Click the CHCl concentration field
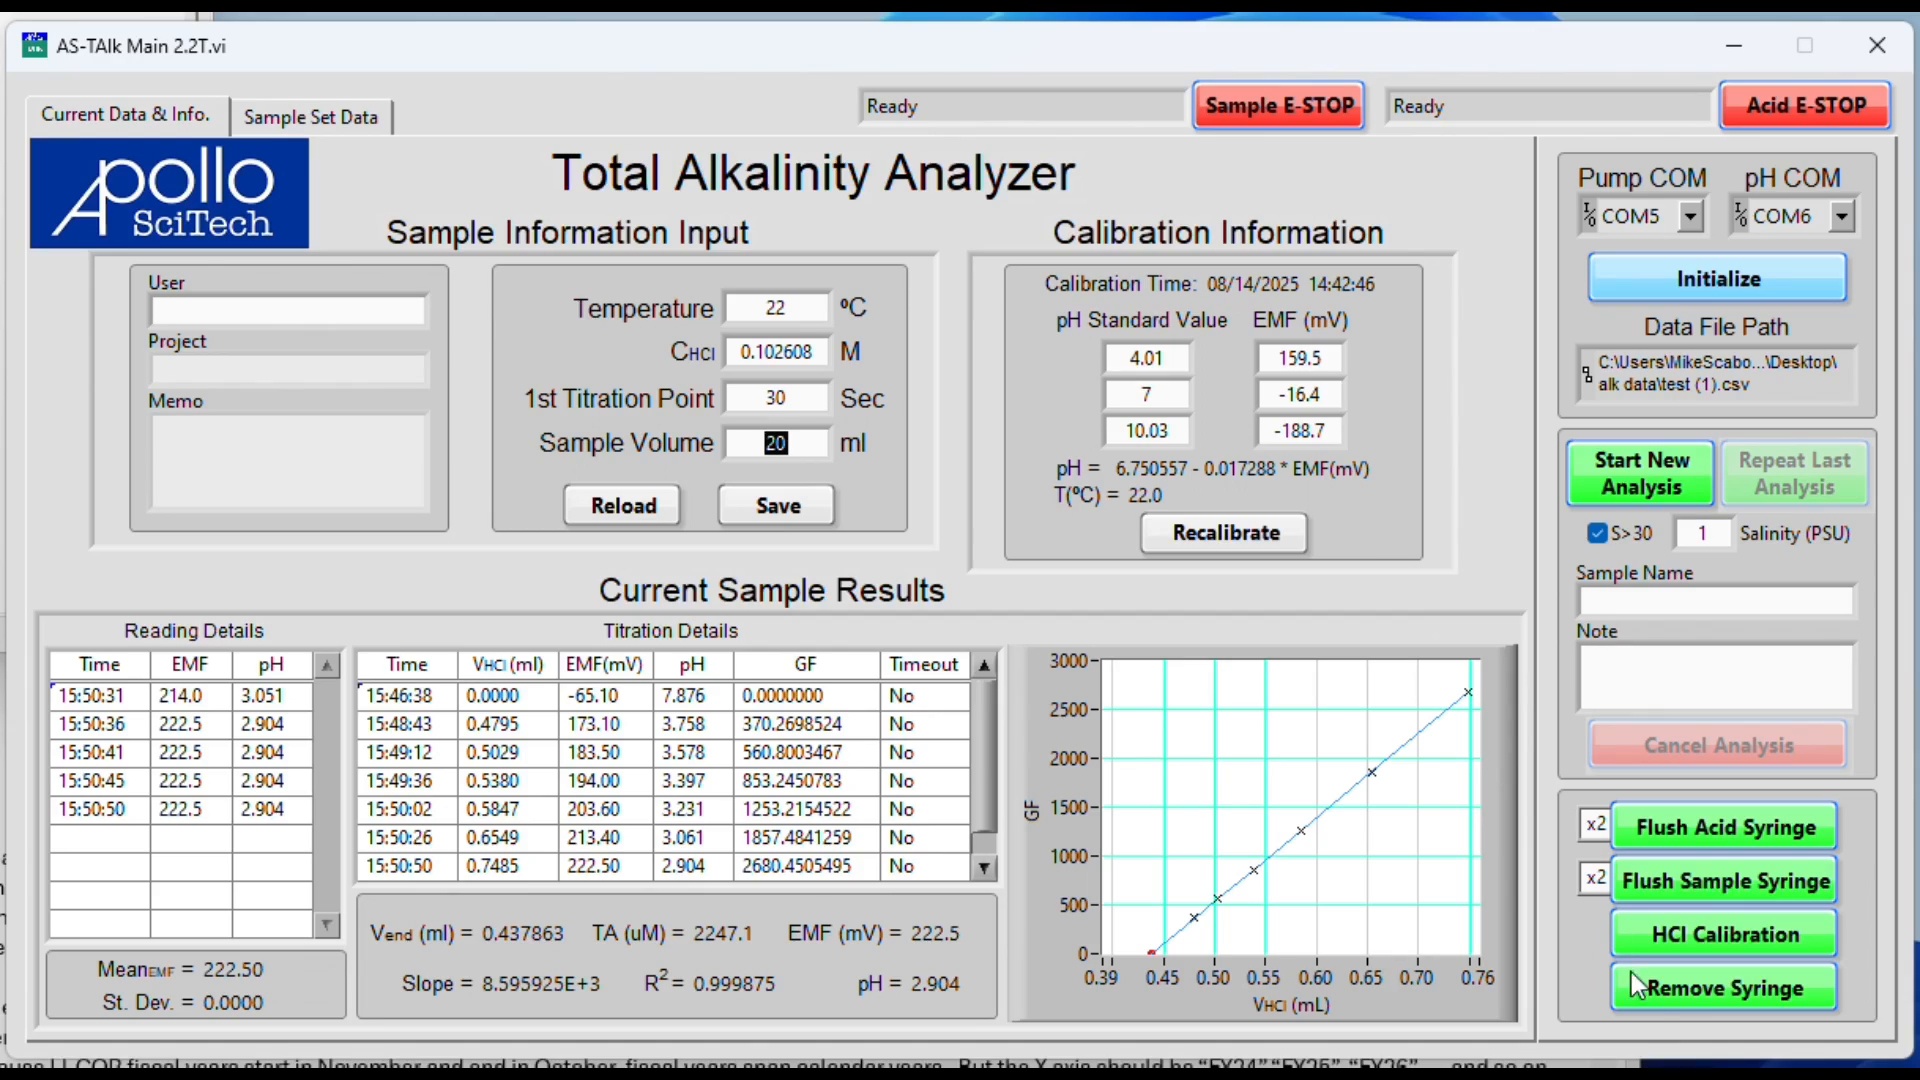1920x1080 pixels. pyautogui.click(x=776, y=352)
